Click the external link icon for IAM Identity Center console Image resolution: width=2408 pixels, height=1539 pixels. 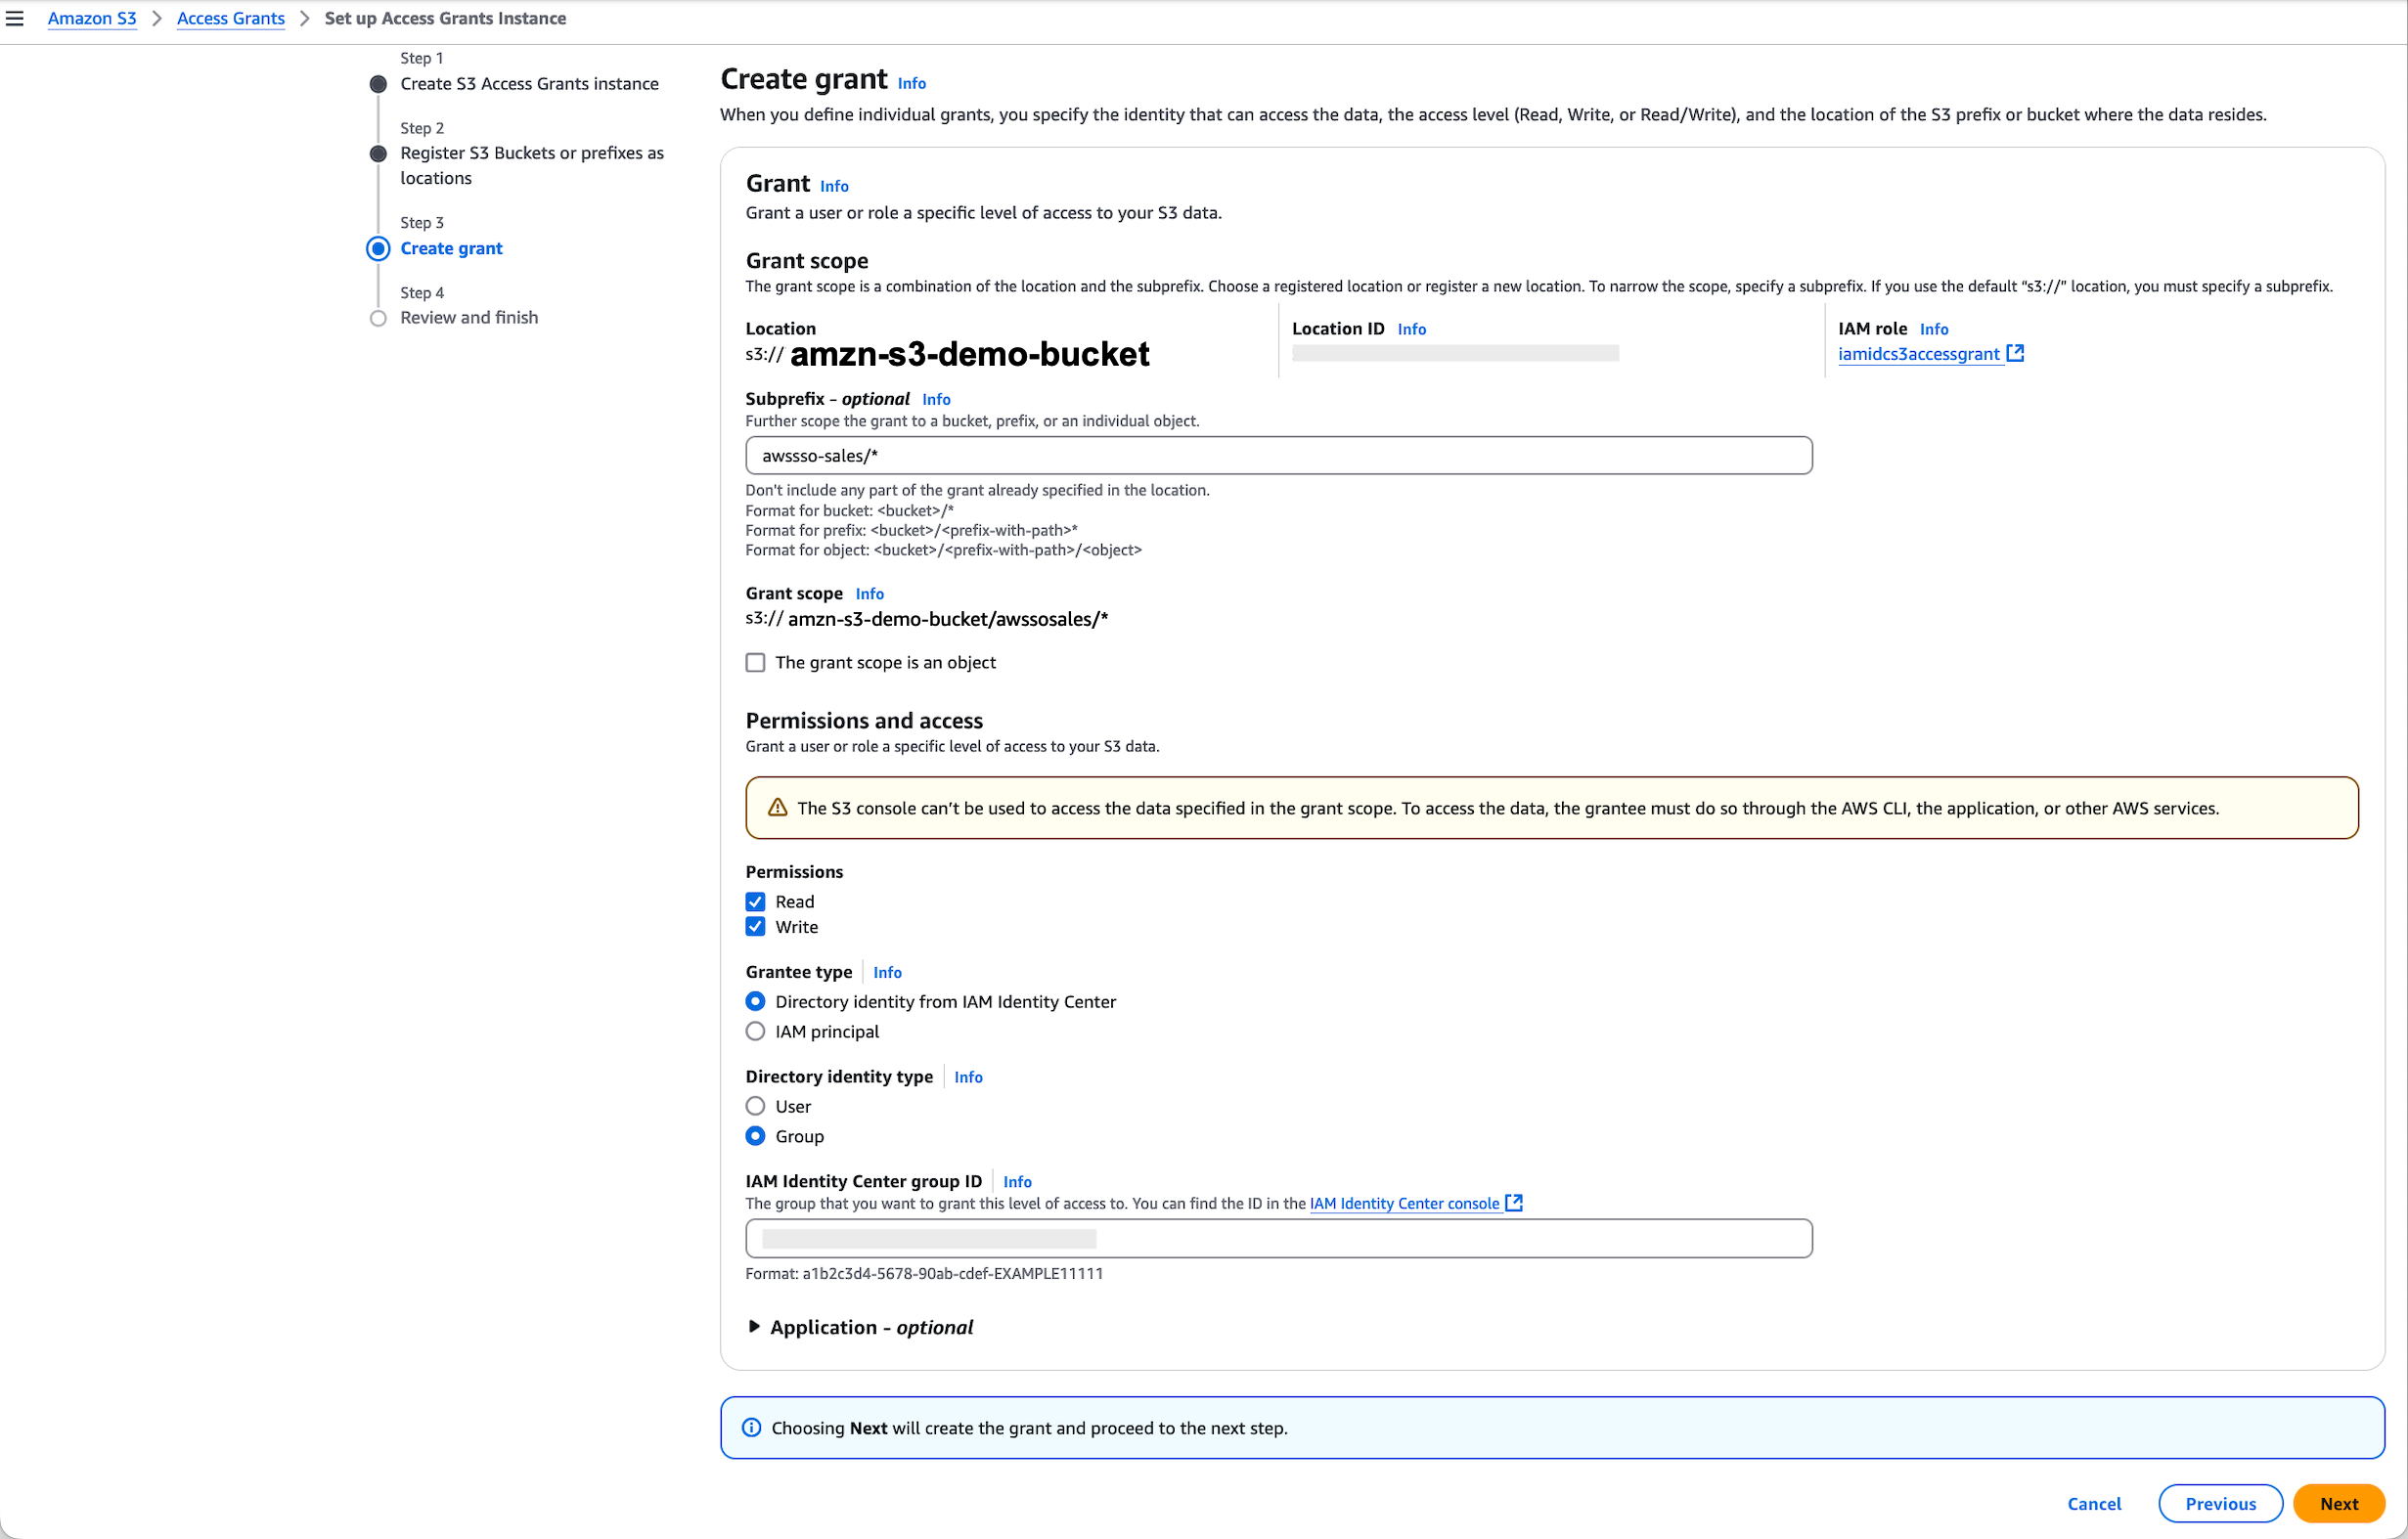1513,1203
